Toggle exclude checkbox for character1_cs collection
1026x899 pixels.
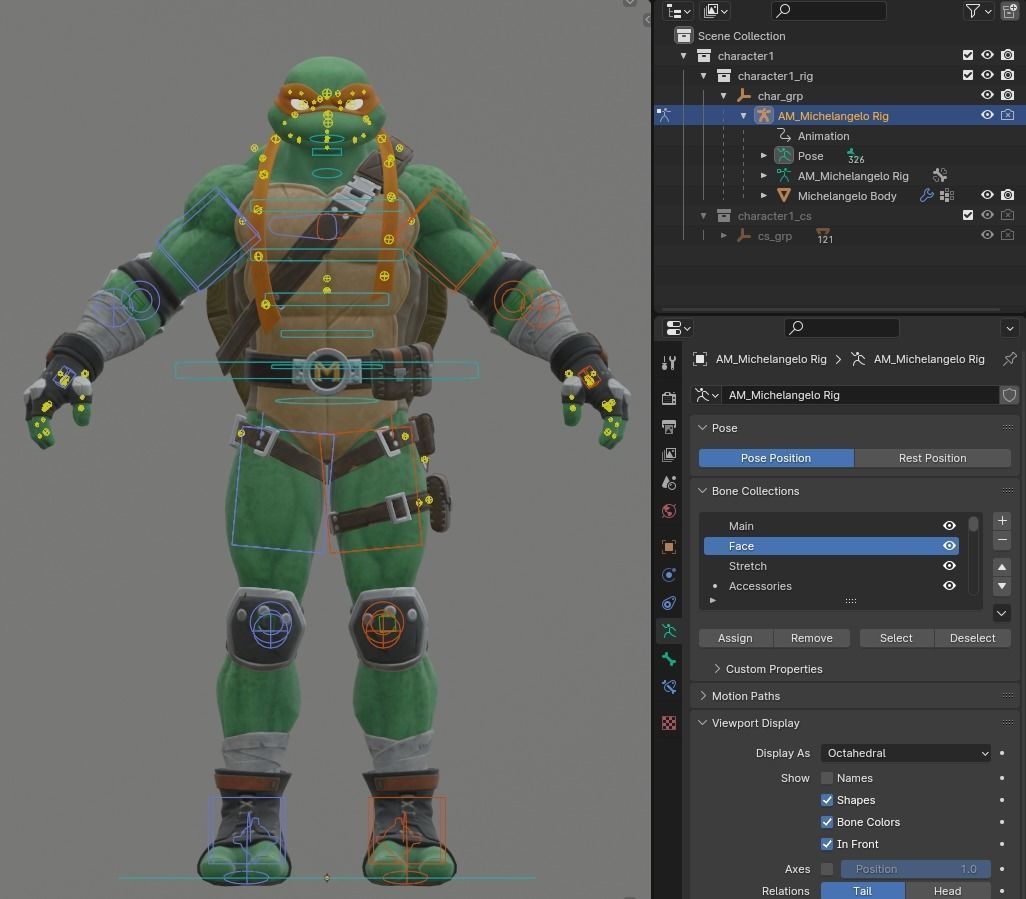pyautogui.click(x=968, y=215)
